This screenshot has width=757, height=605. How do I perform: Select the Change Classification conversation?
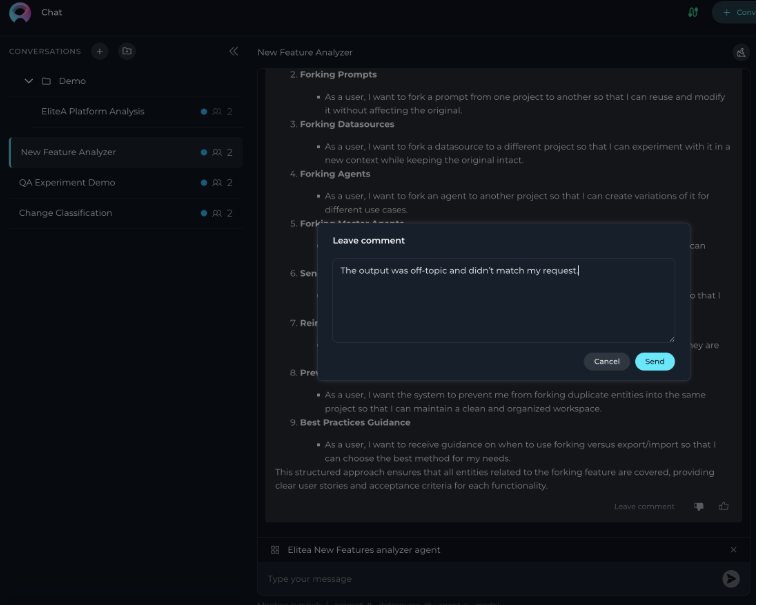126,213
